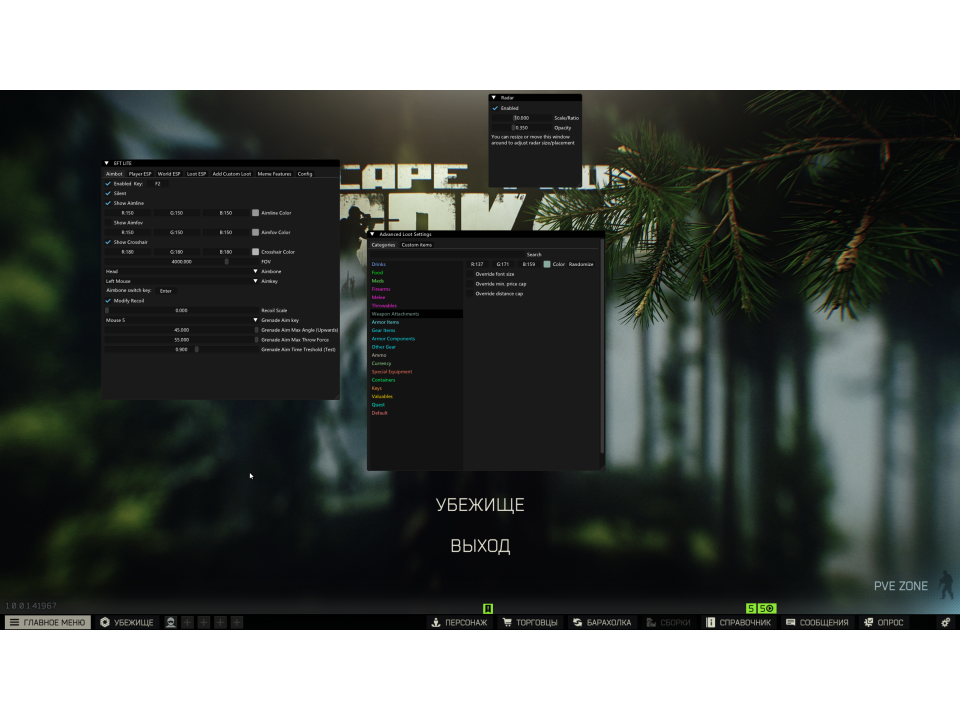Click the УБЕЖИЩЕ main menu option
960x720 pixels.
pyautogui.click(x=480, y=505)
